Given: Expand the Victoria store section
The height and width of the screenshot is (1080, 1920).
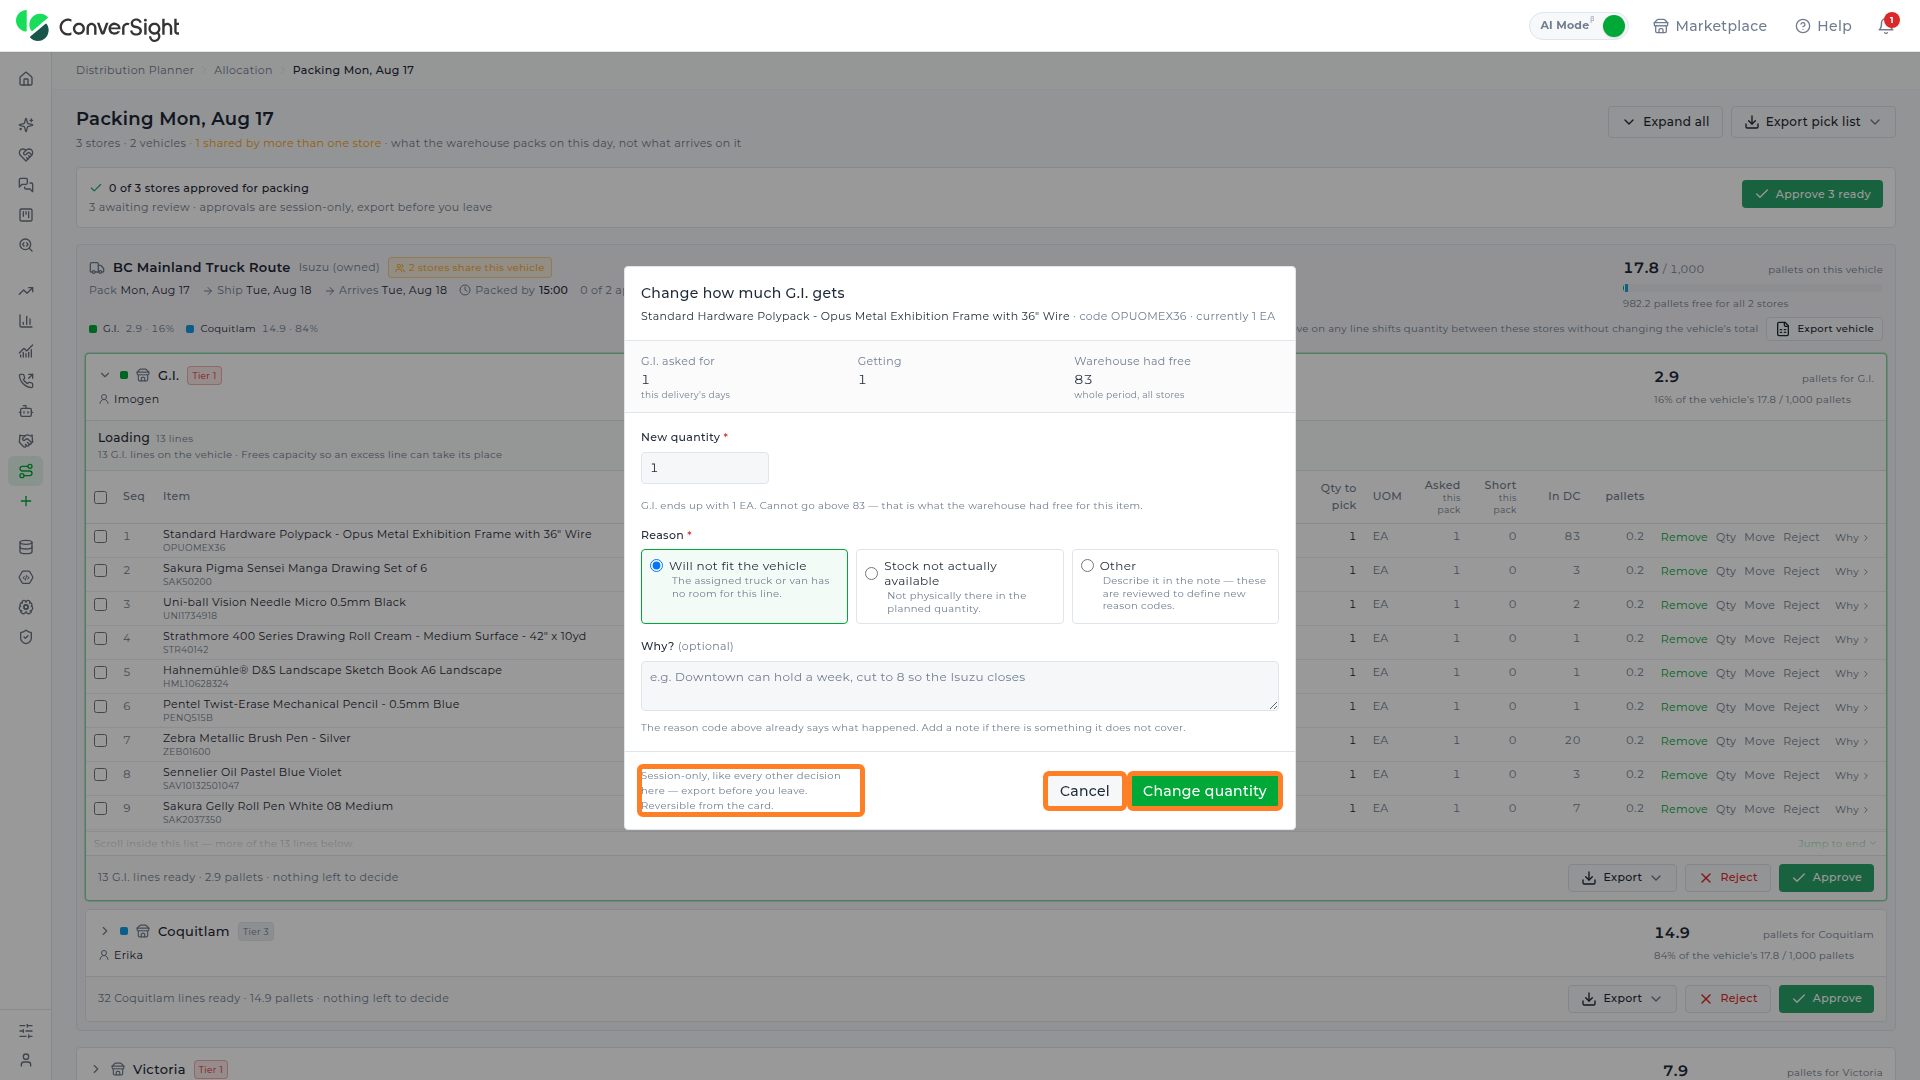Looking at the screenshot, I should pos(96,1070).
